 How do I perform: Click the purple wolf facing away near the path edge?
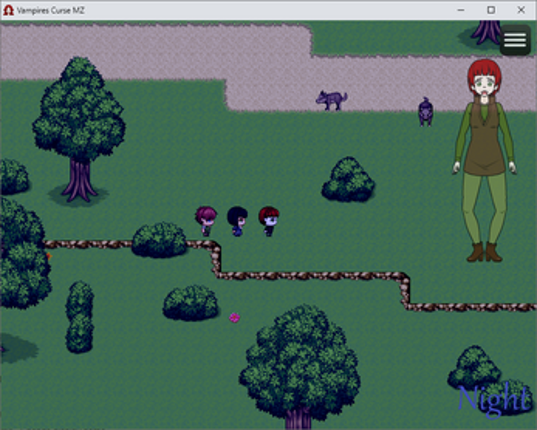tap(425, 112)
